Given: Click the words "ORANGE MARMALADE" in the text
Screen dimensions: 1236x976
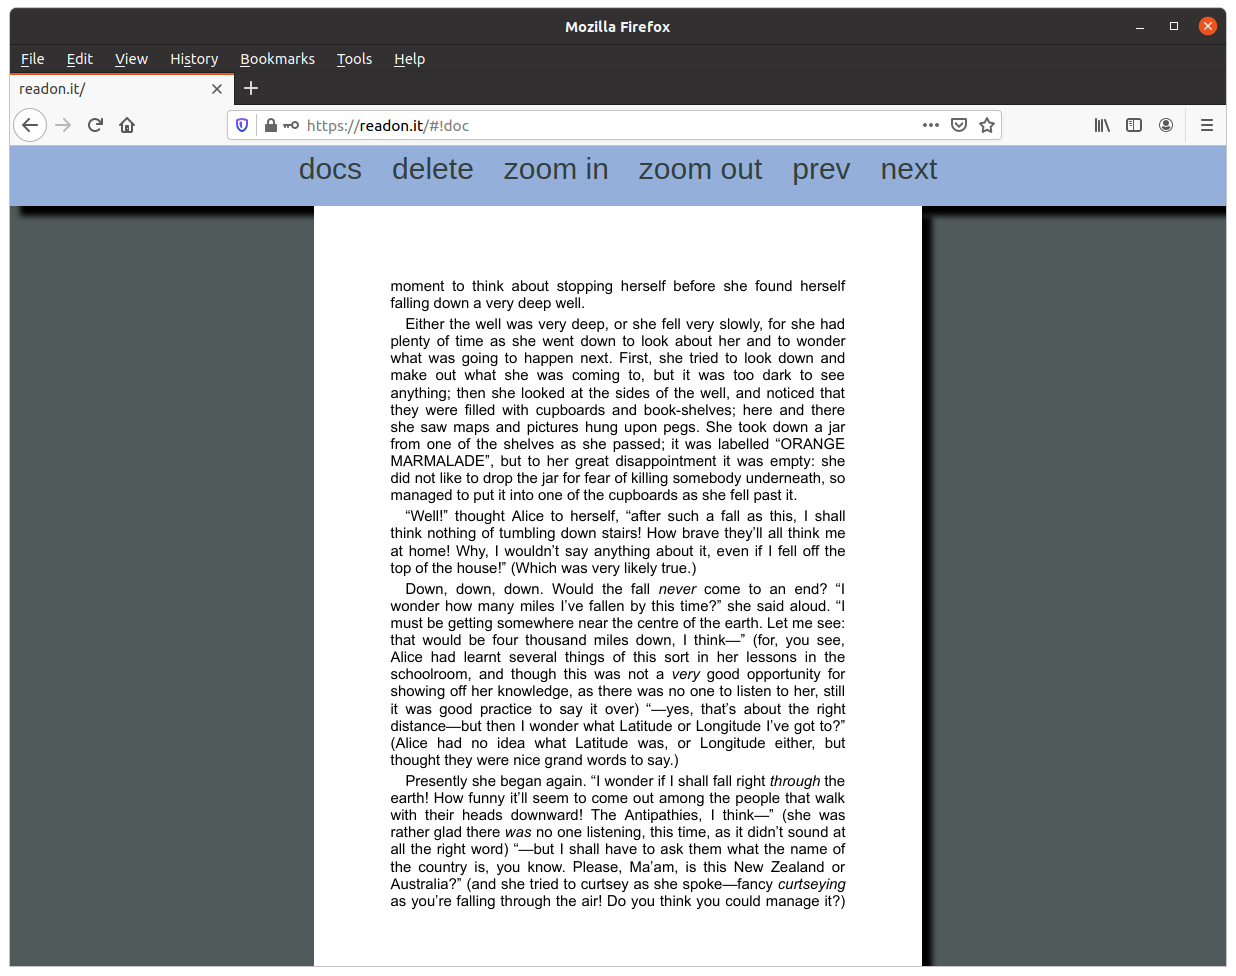Looking at the screenshot, I should click(617, 452).
